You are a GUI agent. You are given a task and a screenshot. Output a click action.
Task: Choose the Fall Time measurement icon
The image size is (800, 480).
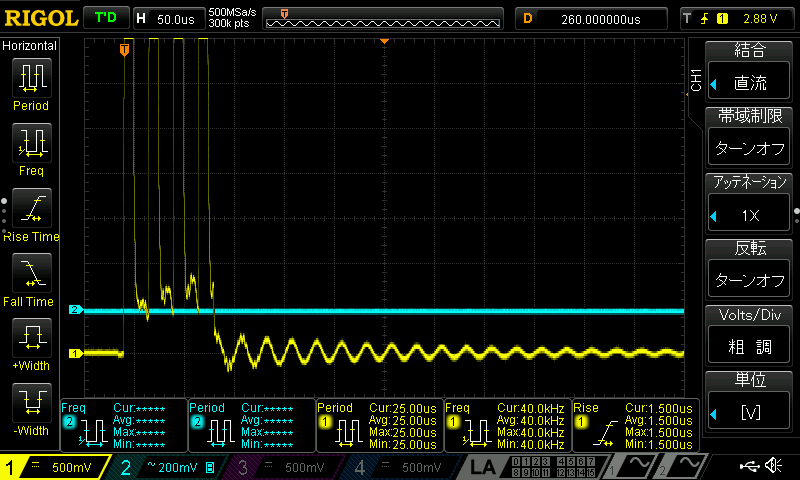30,274
